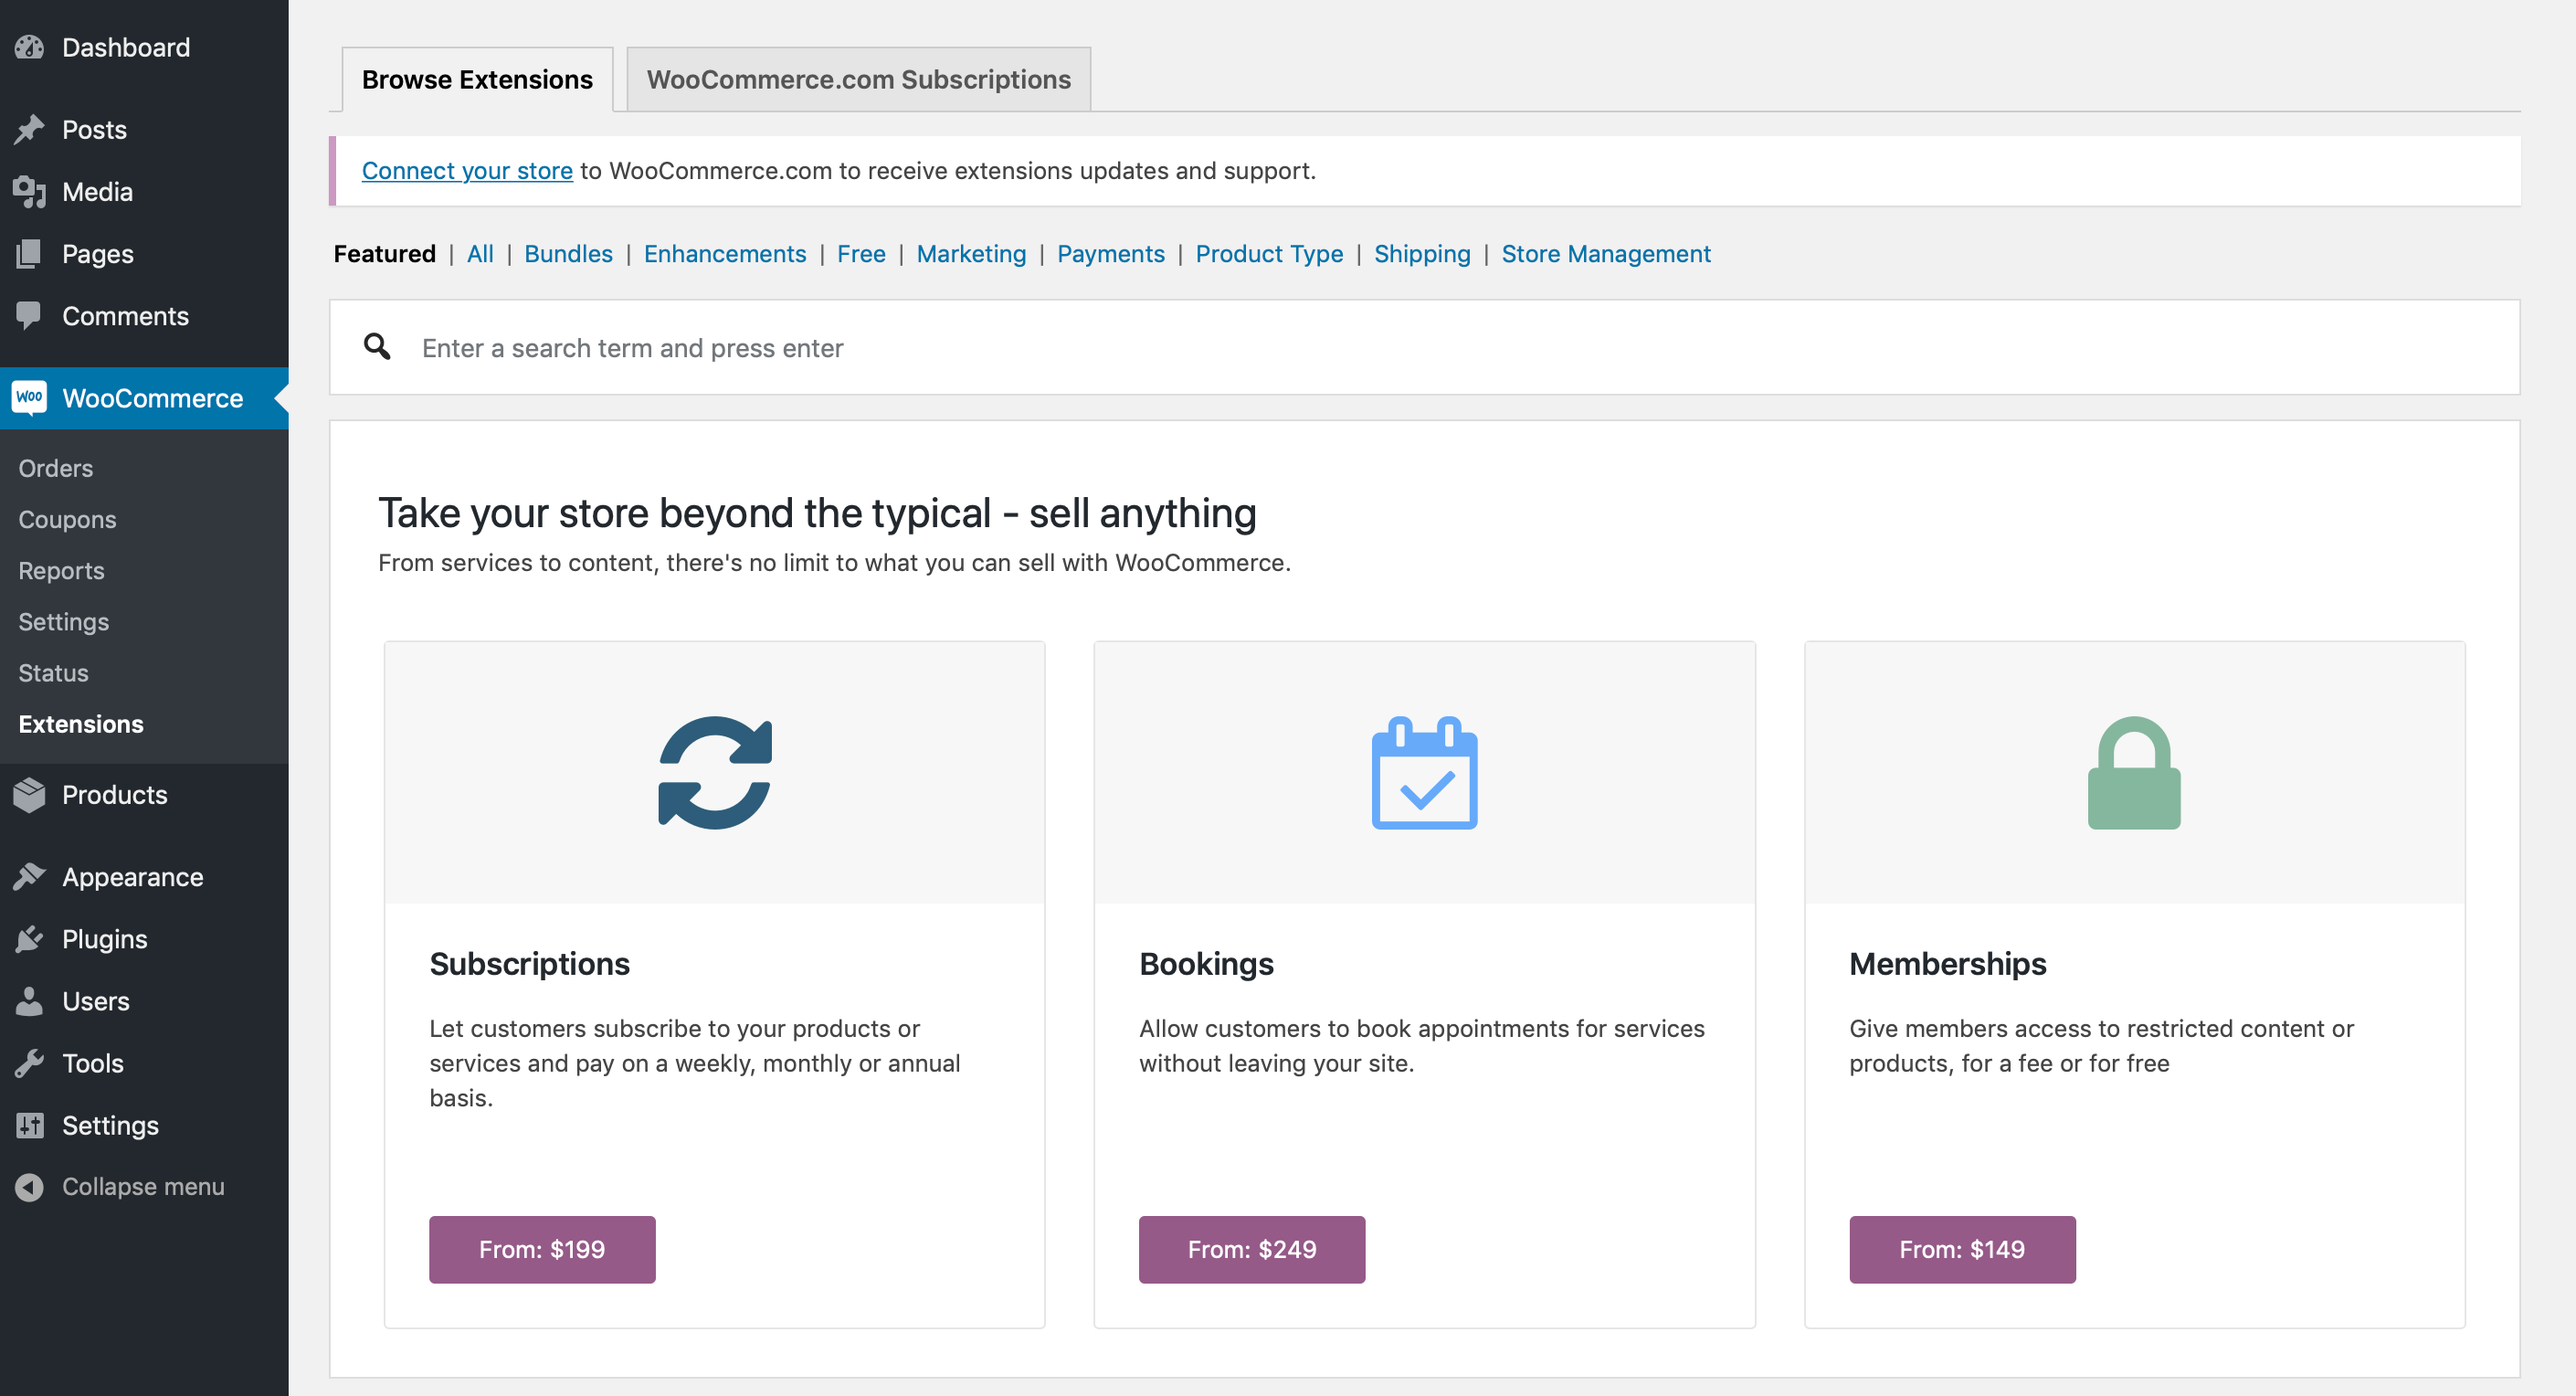Click the Comments bubble icon
Screen dimensions: 2576x1396
[x=30, y=315]
